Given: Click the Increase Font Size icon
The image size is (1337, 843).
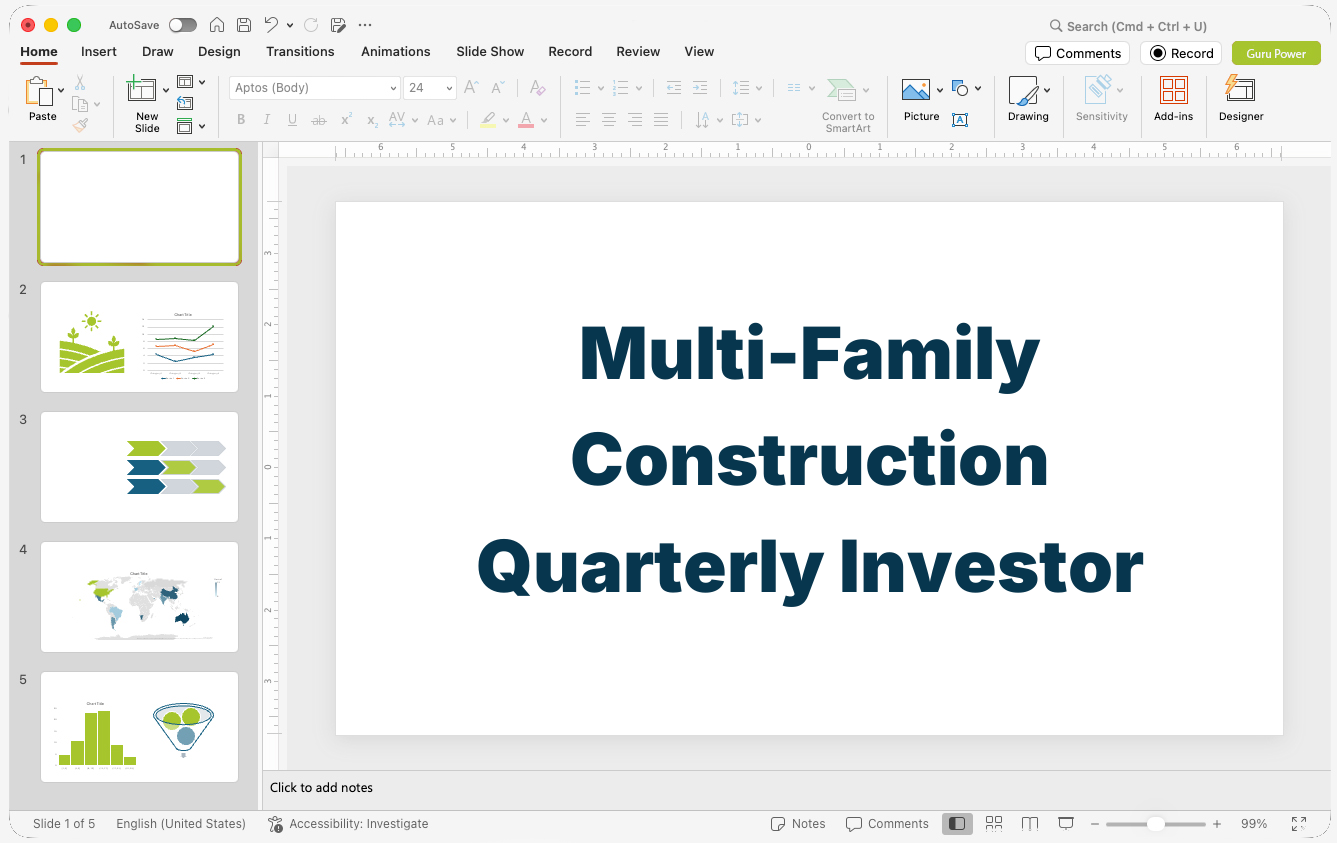Looking at the screenshot, I should point(472,88).
